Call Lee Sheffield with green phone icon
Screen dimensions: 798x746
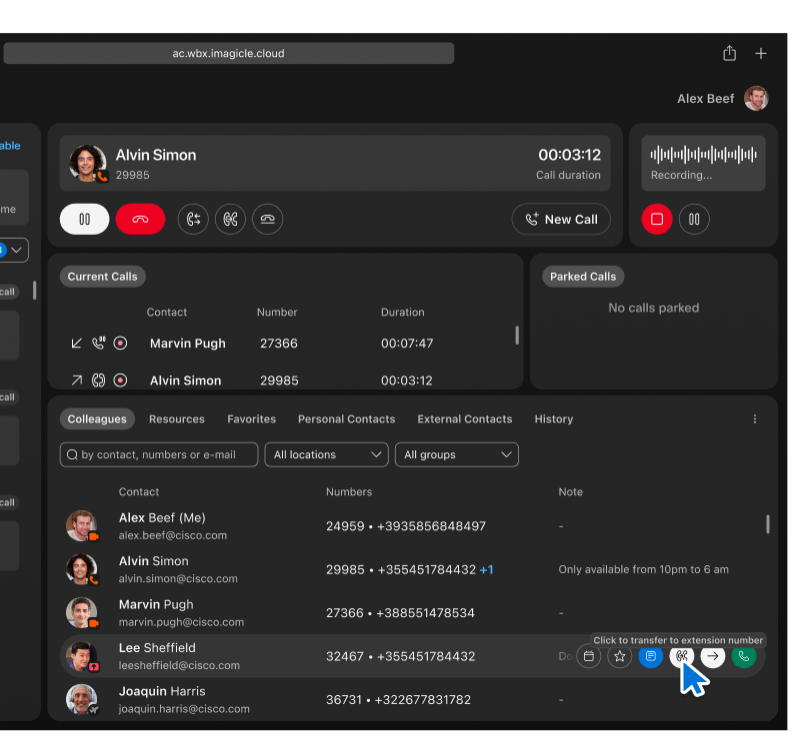tap(744, 656)
